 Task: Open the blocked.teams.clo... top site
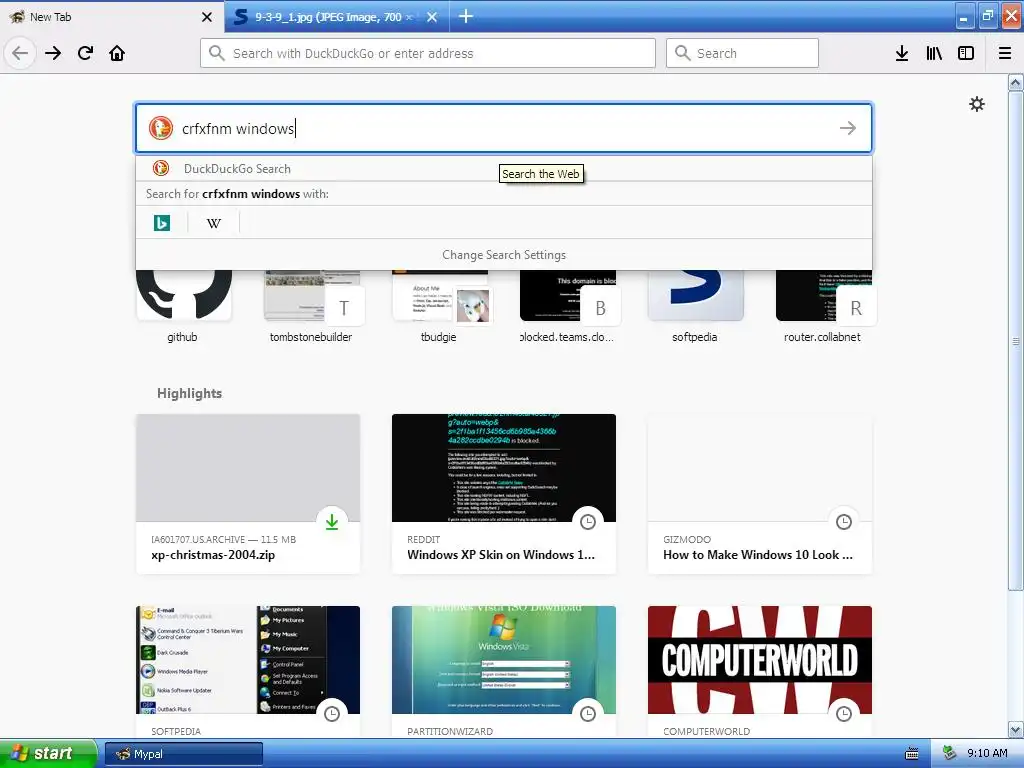[567, 307]
